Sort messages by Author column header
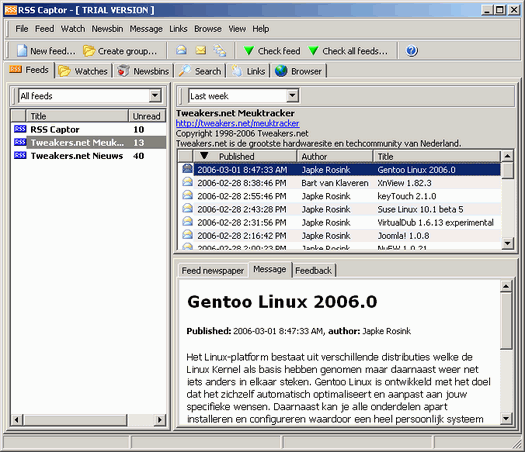Viewport: 525px width, 452px height. (335, 156)
